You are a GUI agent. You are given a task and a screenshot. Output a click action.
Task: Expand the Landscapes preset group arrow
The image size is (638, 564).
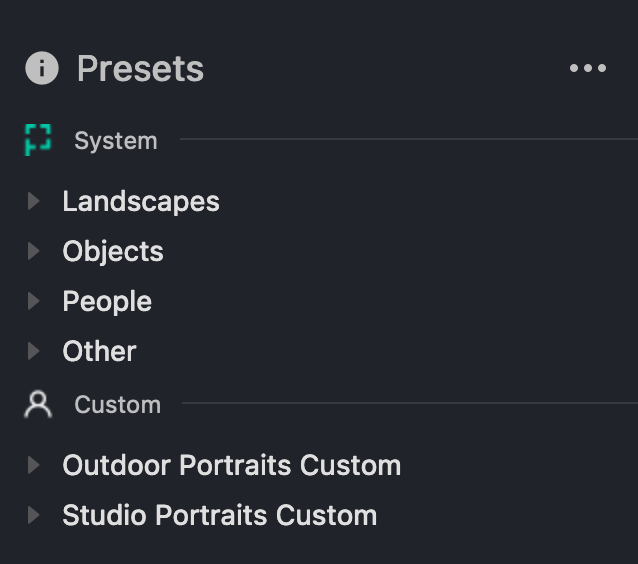coord(34,201)
